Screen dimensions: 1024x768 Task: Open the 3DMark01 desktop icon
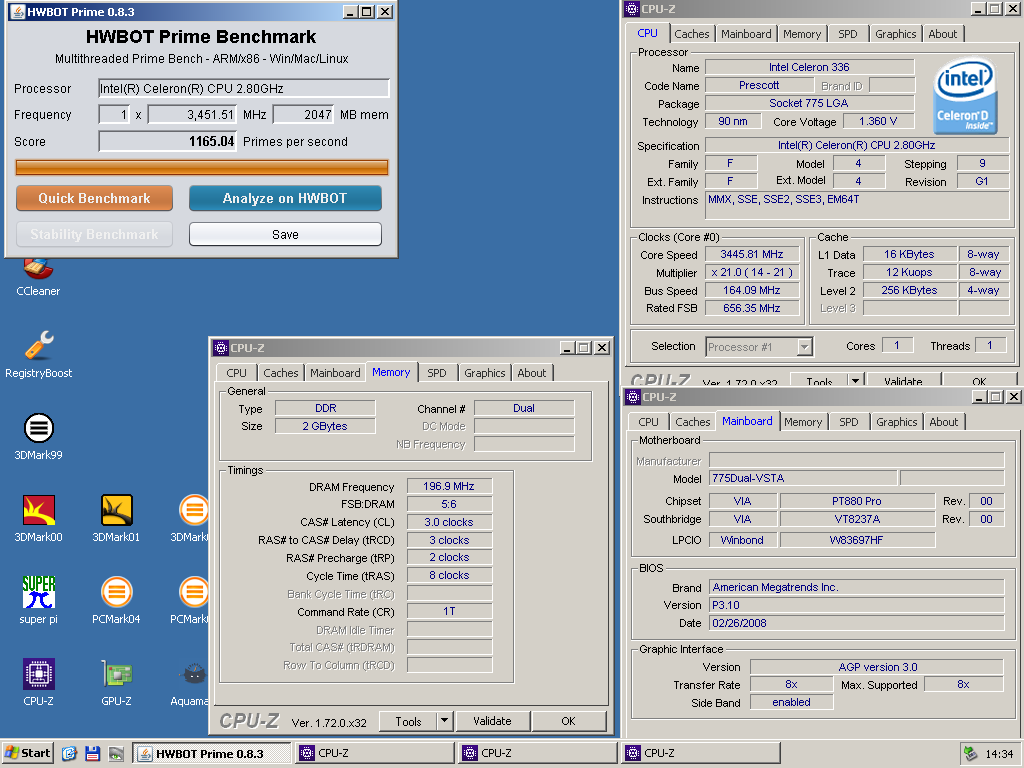[x=116, y=519]
